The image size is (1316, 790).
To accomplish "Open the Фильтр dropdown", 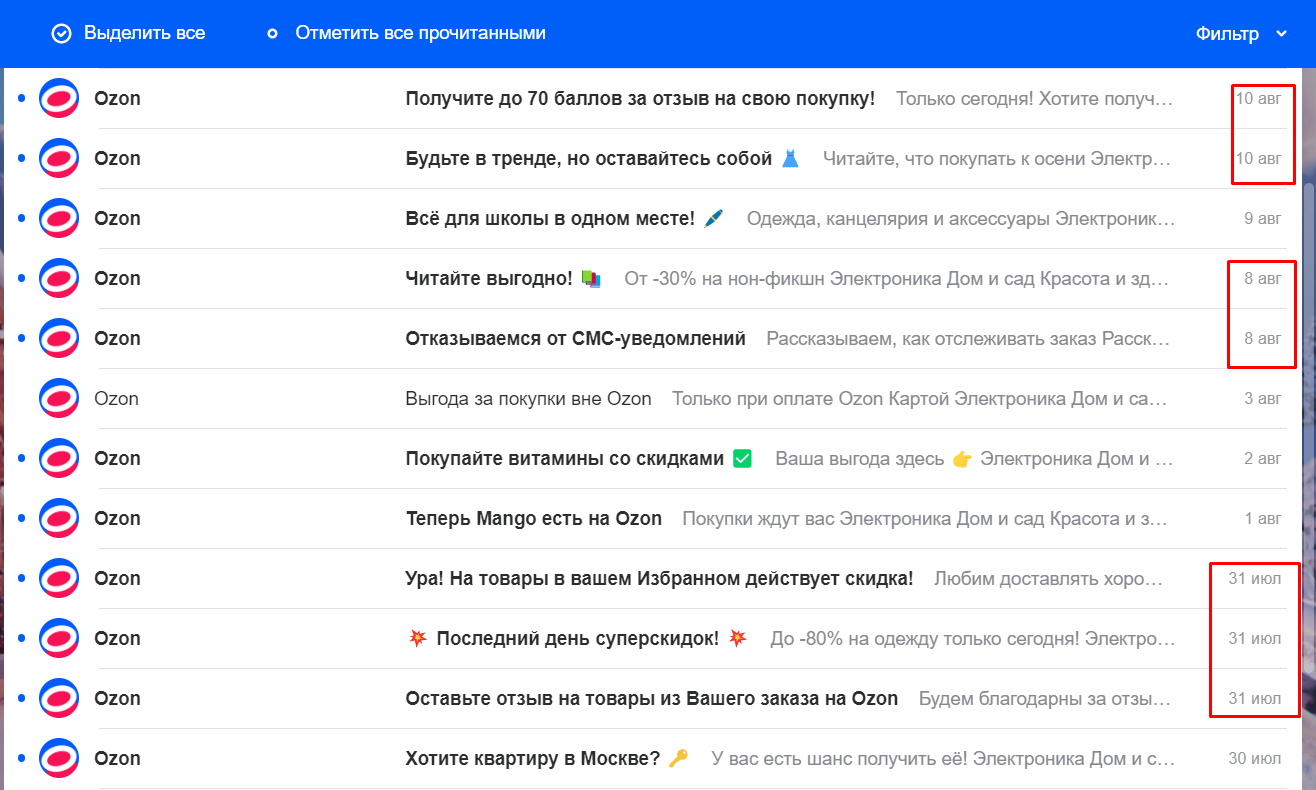I will point(1241,34).
